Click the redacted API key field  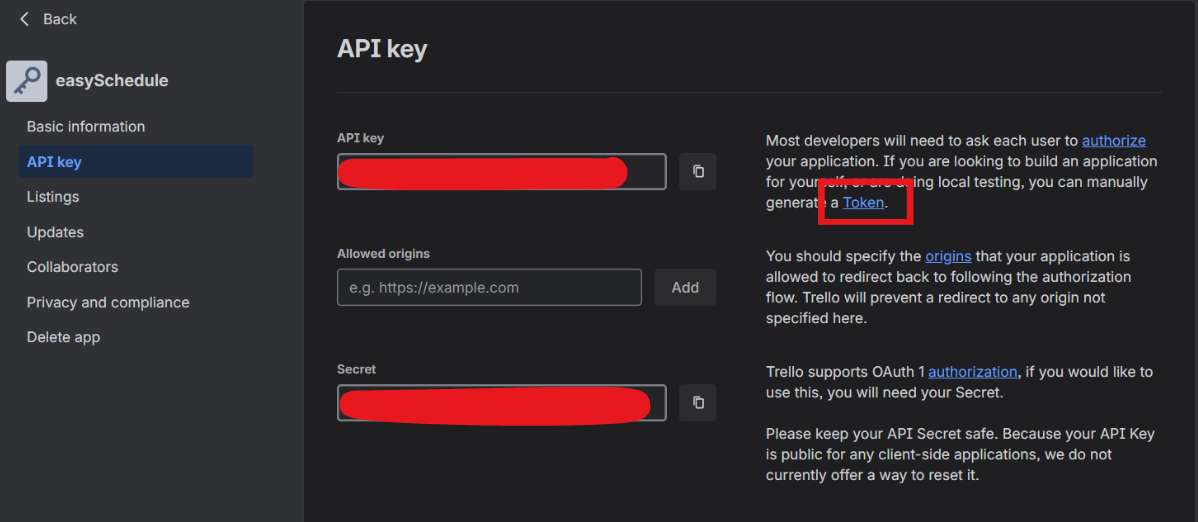(501, 172)
